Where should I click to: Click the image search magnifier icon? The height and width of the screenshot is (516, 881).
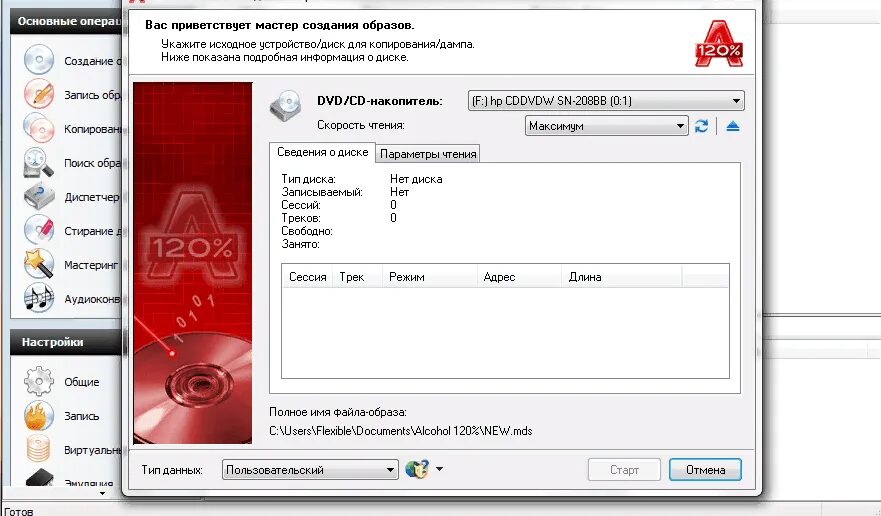[39, 162]
